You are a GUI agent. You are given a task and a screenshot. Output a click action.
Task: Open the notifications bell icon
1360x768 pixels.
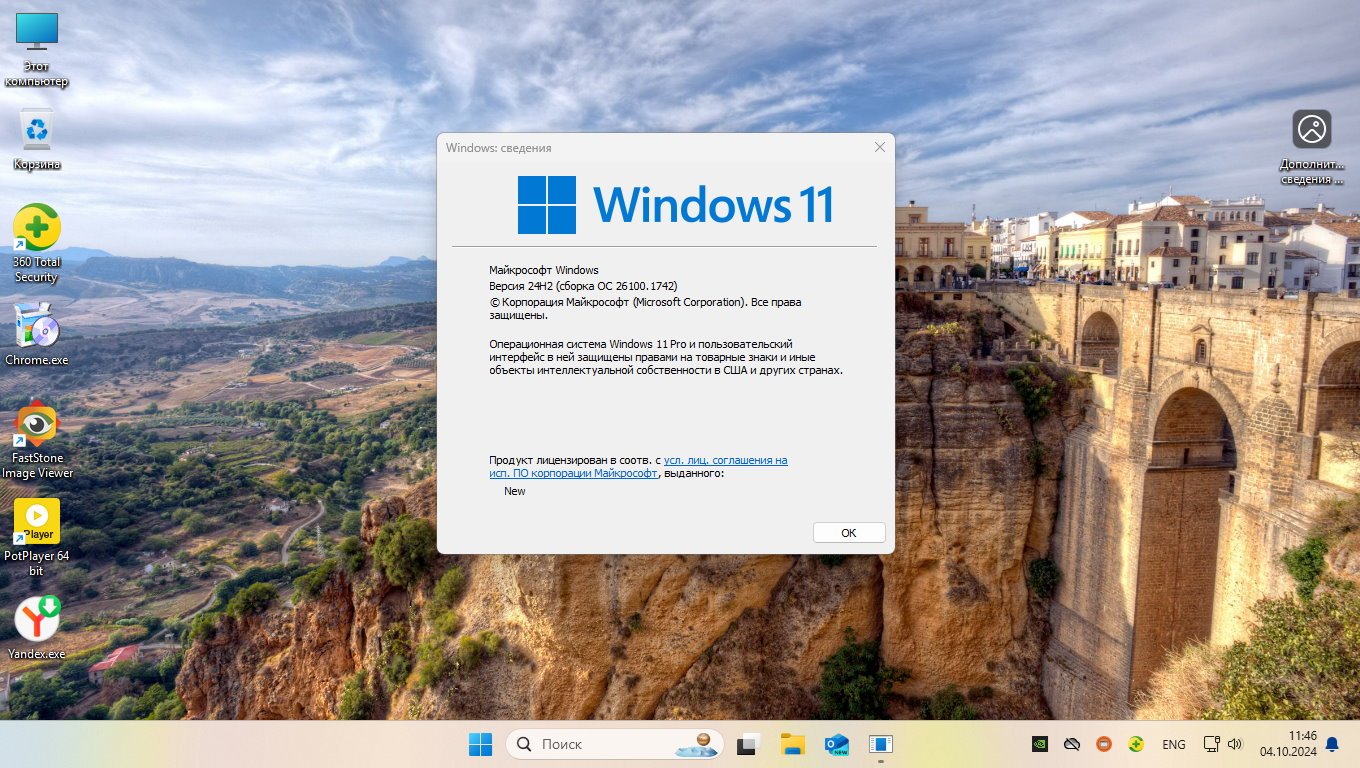point(1332,744)
